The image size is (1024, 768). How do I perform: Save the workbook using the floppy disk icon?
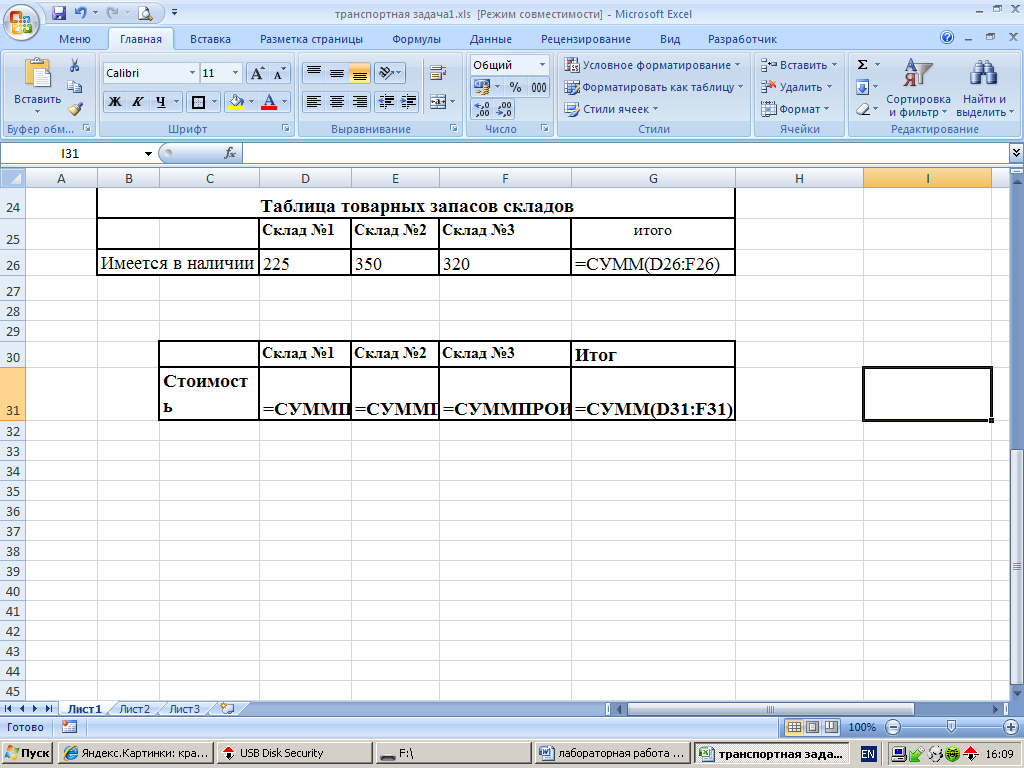click(x=59, y=13)
